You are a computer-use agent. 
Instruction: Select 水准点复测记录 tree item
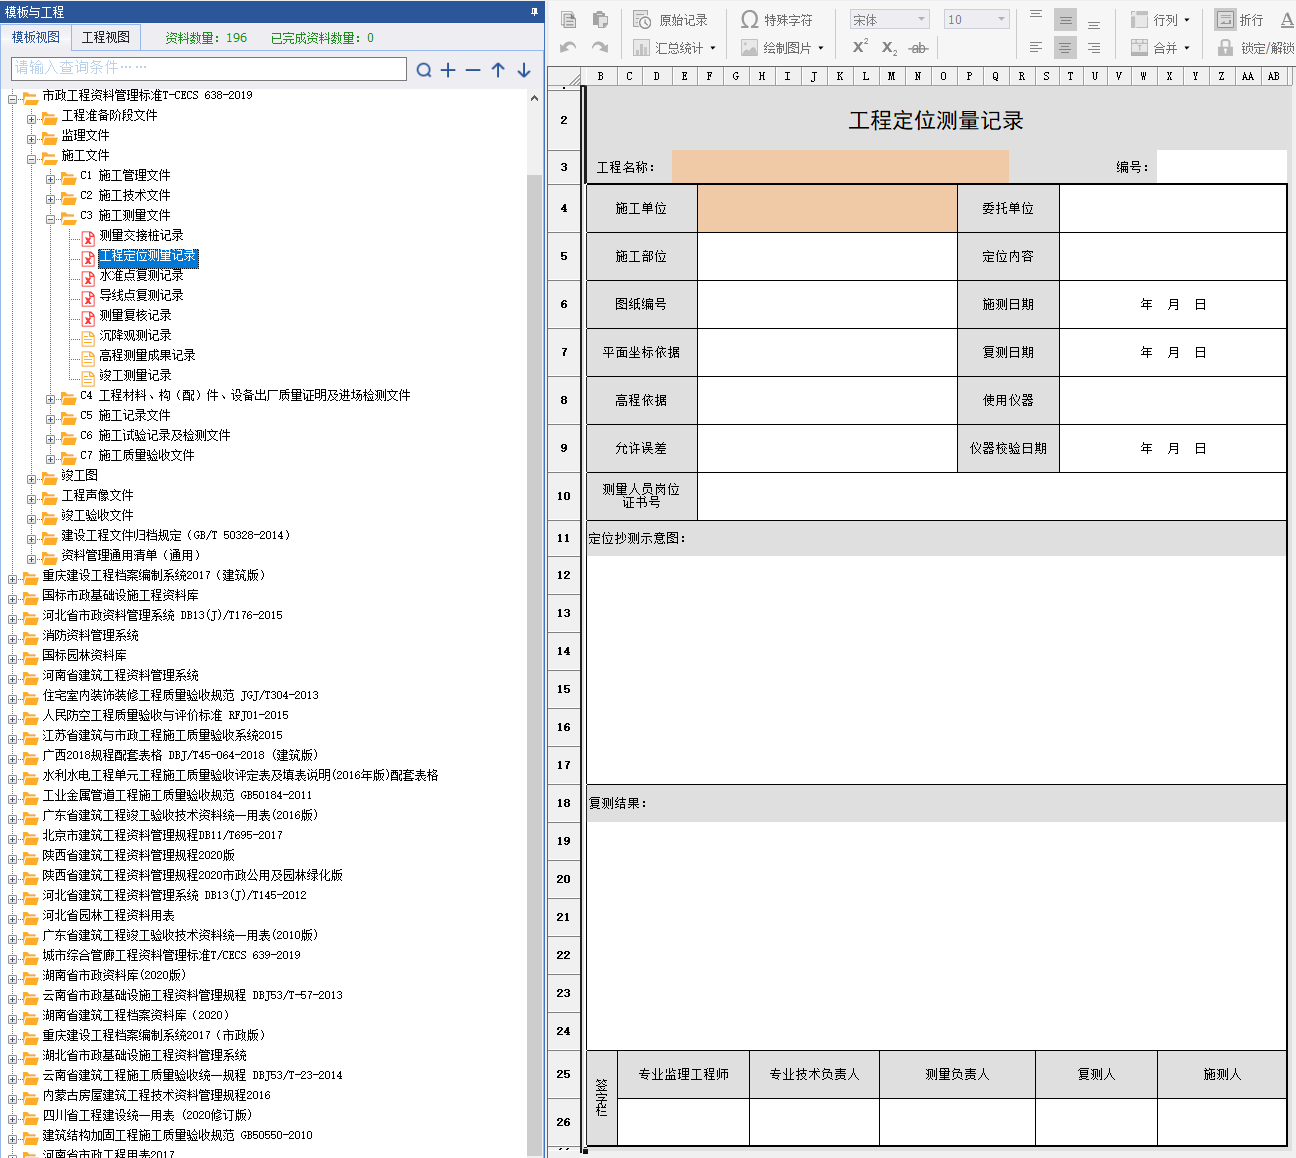[x=141, y=275]
